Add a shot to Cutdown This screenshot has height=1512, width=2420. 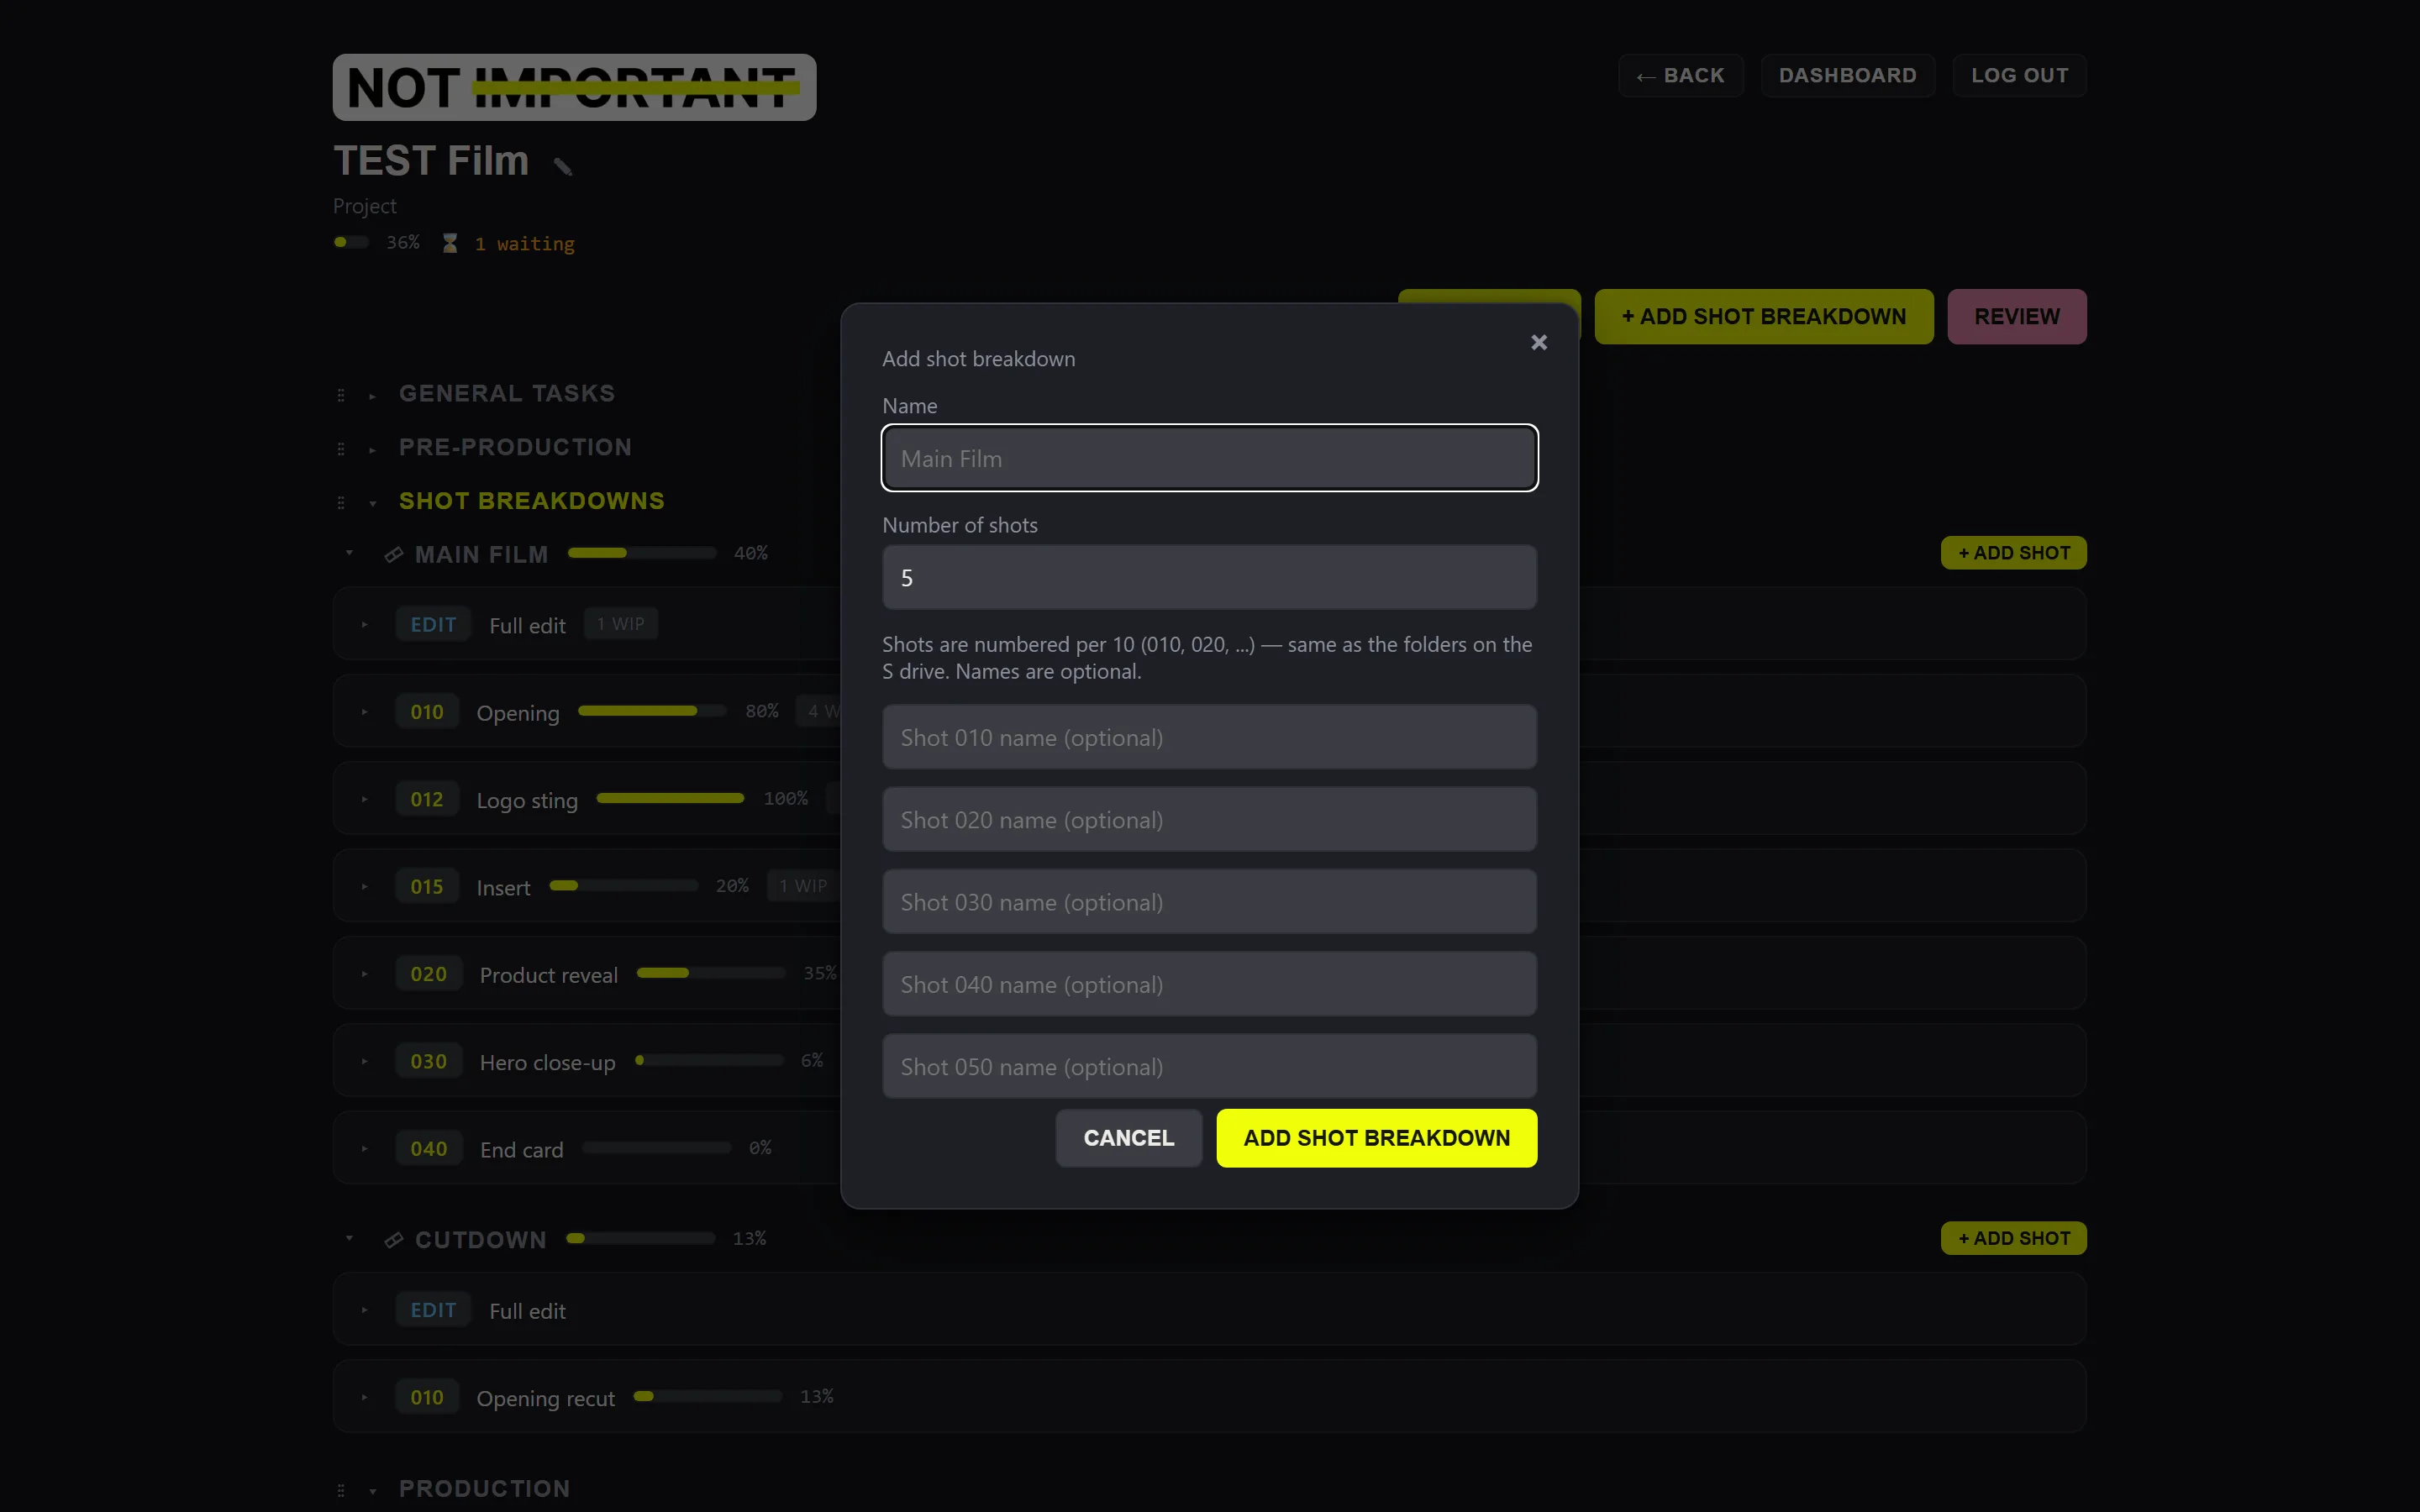[x=2013, y=1238]
